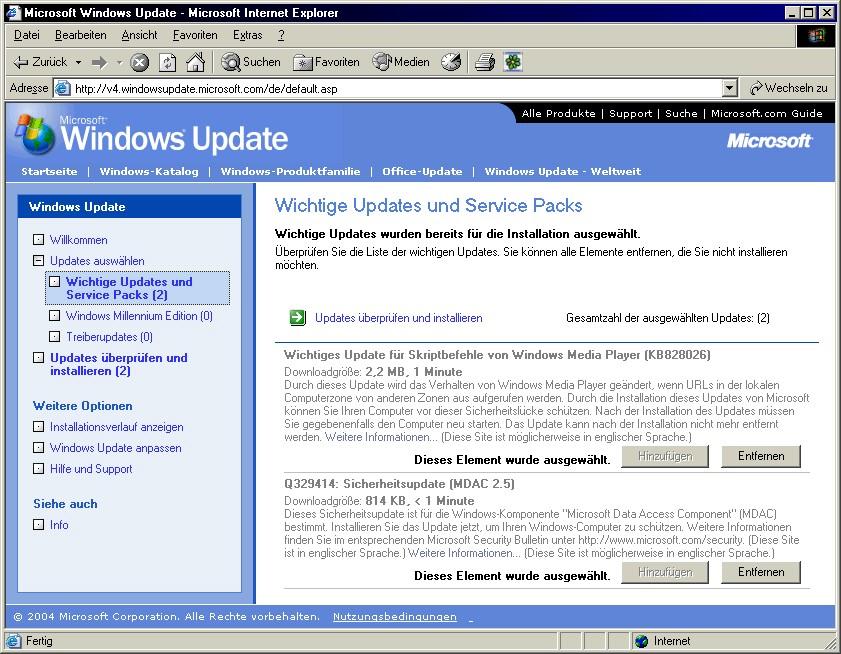Open the Nutzungsbedingungen link in footer
Image resolution: width=841 pixels, height=654 pixels.
click(x=394, y=617)
